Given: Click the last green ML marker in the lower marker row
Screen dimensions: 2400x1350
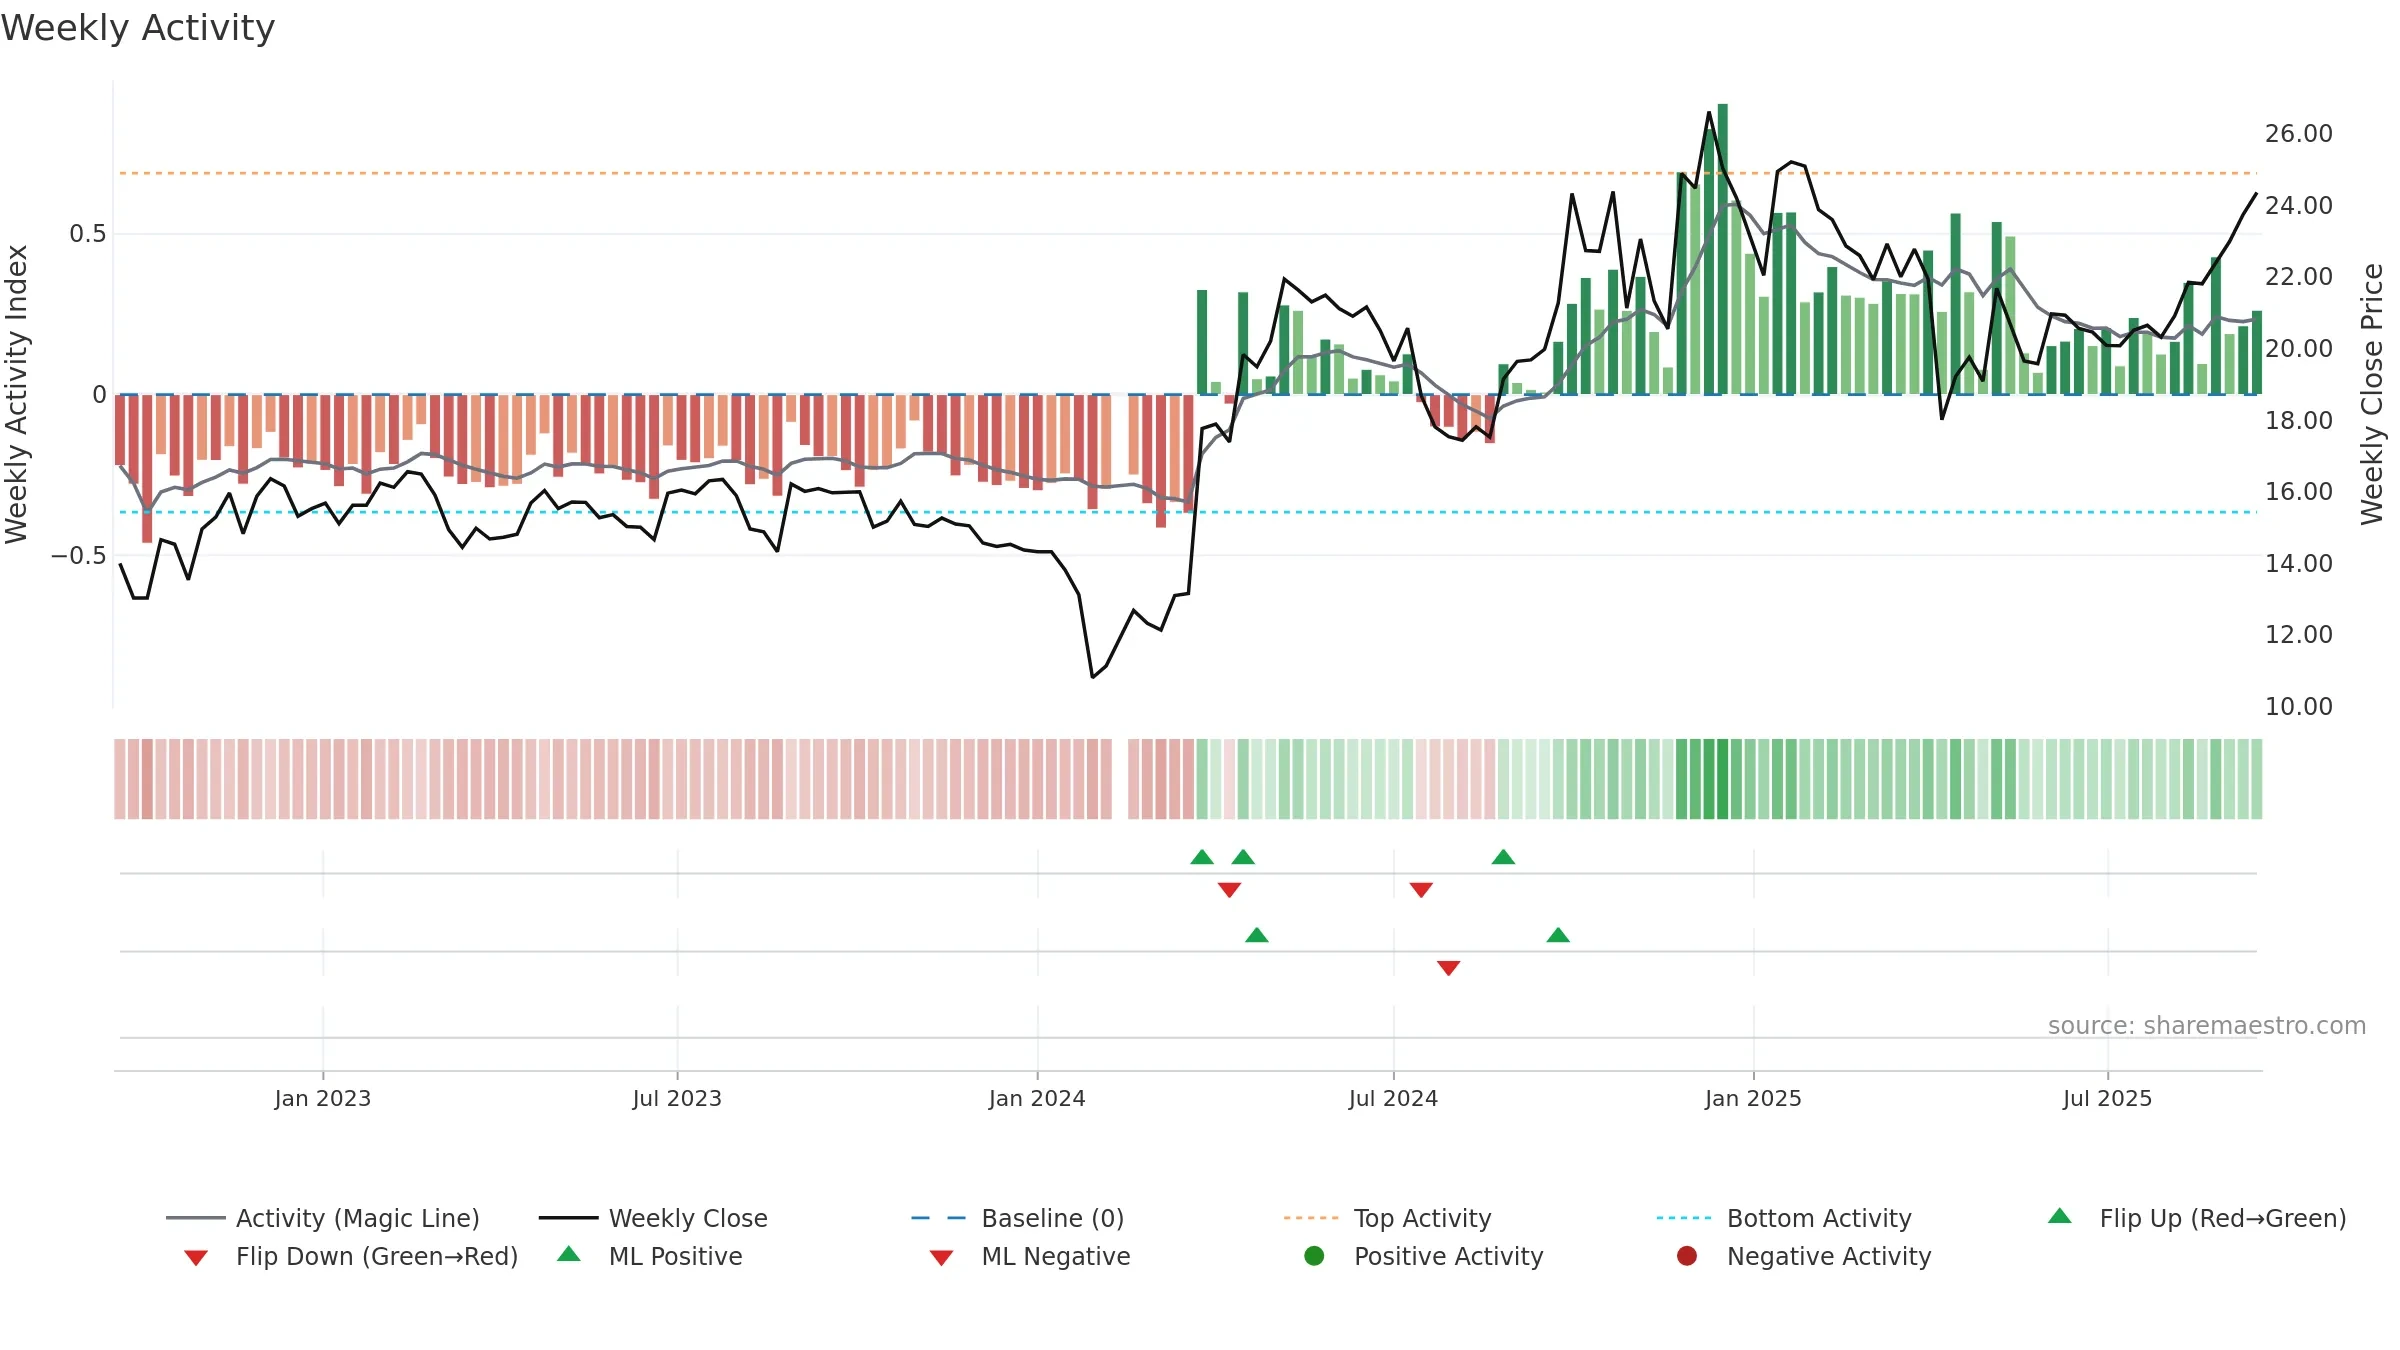Looking at the screenshot, I should pyautogui.click(x=1558, y=935).
